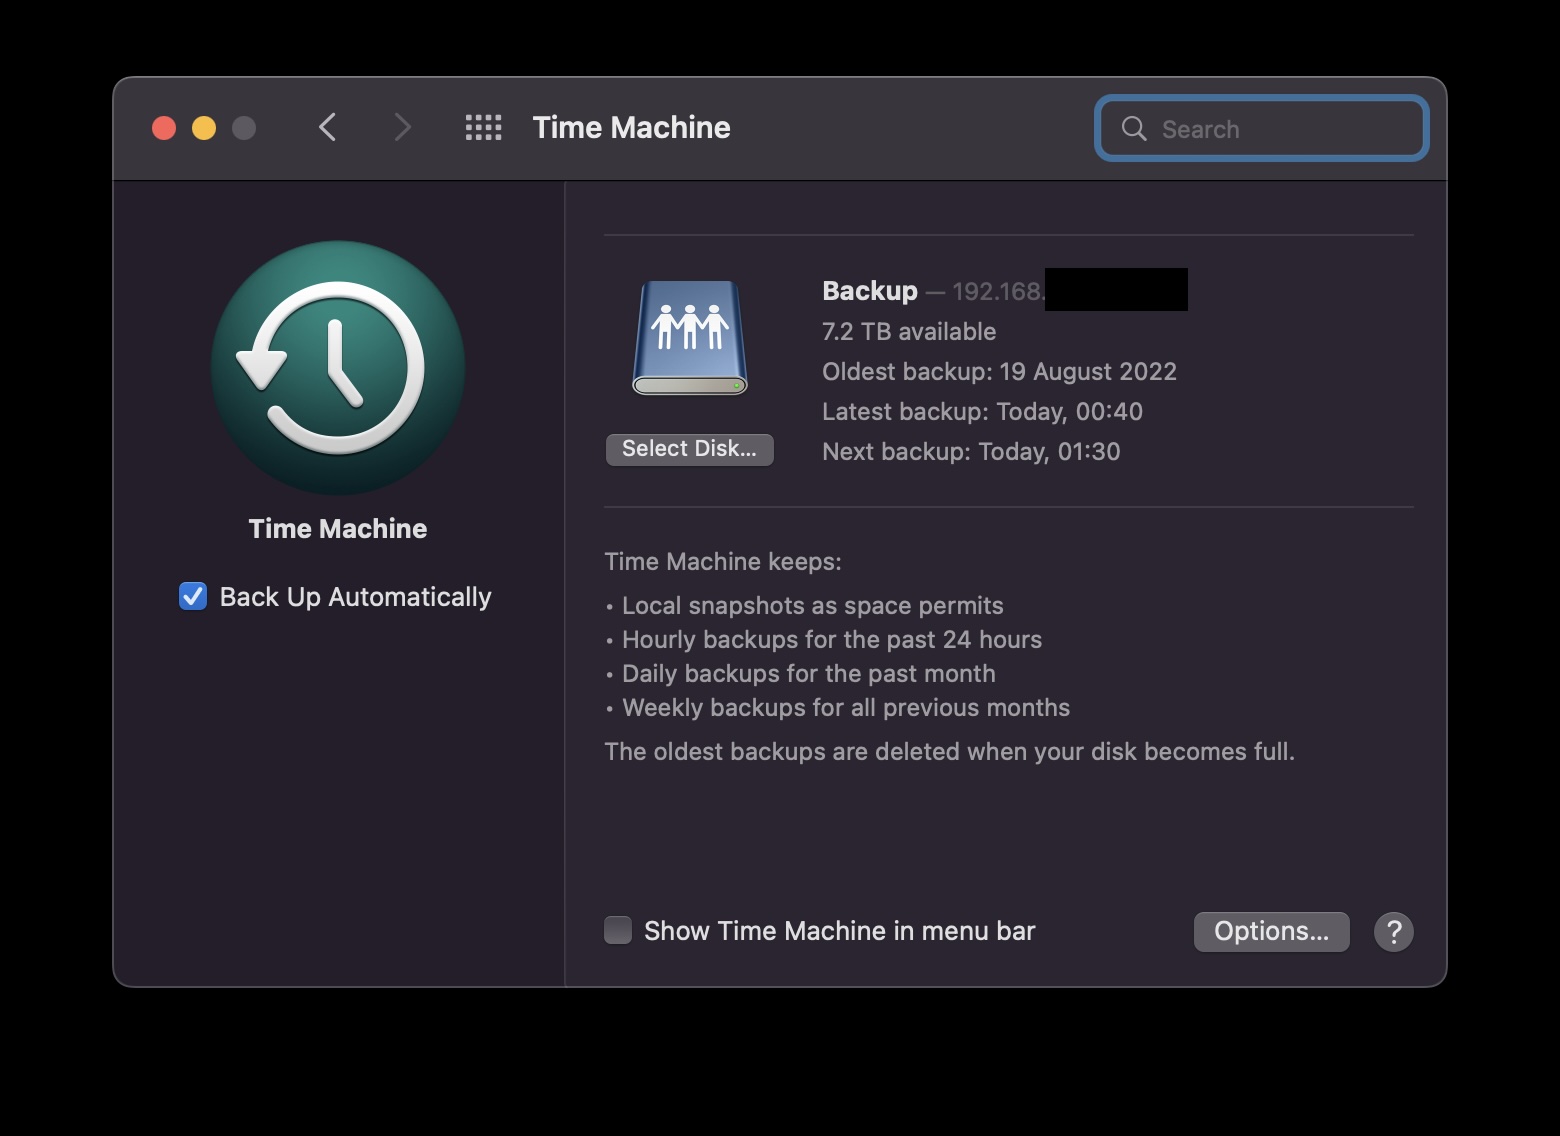This screenshot has width=1560, height=1136.
Task: Toggle the Back Up Automatically checkbox off
Action: 193,596
